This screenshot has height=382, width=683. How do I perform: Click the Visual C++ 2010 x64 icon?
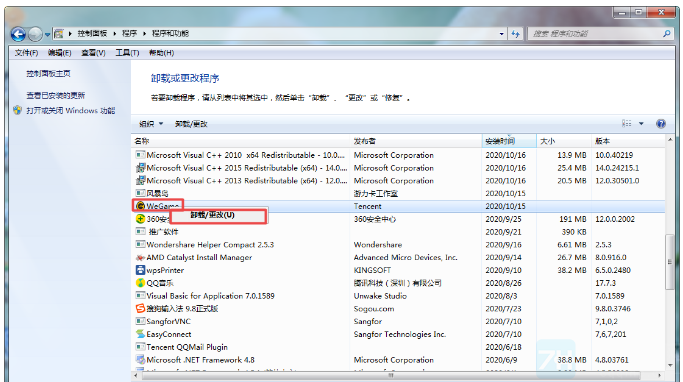coord(140,155)
